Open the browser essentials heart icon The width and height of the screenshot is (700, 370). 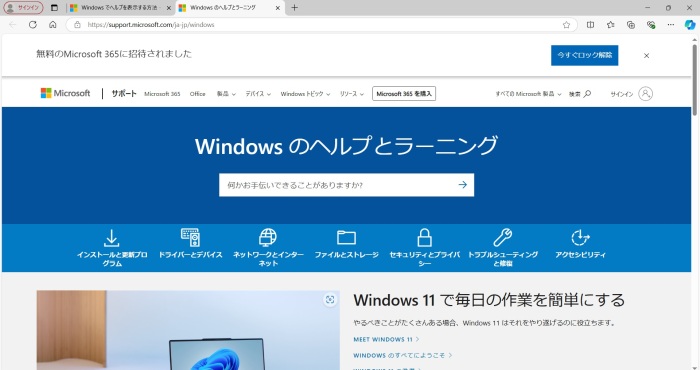[x=651, y=25]
